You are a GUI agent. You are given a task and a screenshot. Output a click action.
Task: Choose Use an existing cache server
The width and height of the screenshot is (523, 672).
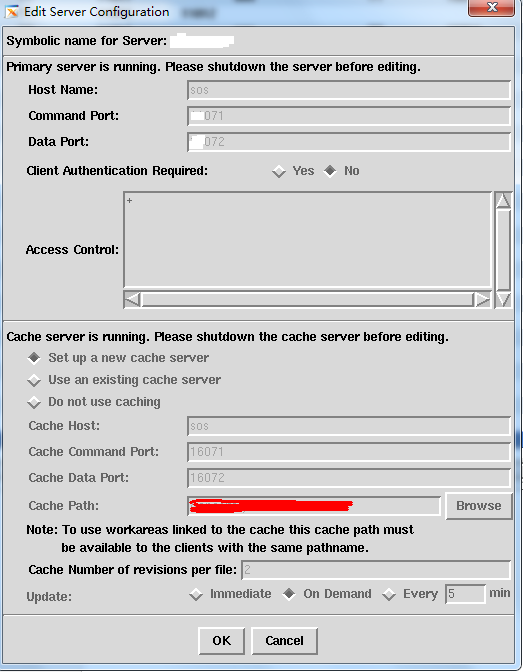(x=34, y=380)
